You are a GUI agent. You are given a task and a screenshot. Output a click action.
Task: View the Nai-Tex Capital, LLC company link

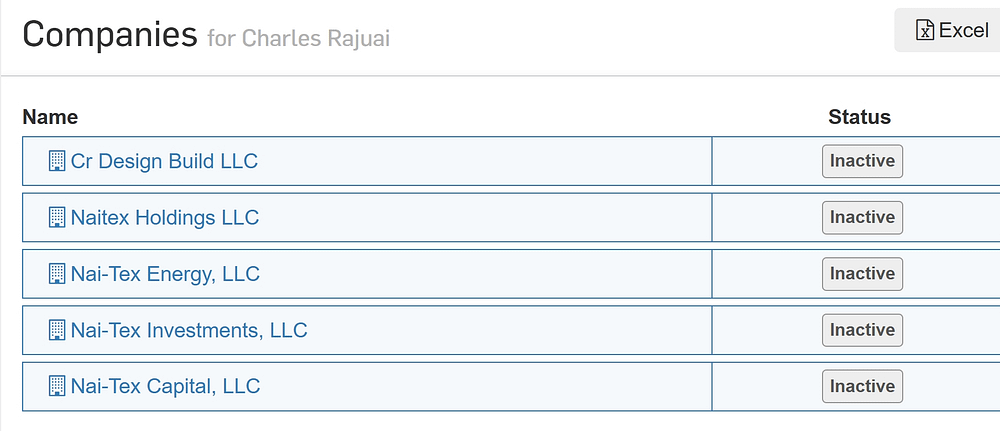(x=165, y=386)
